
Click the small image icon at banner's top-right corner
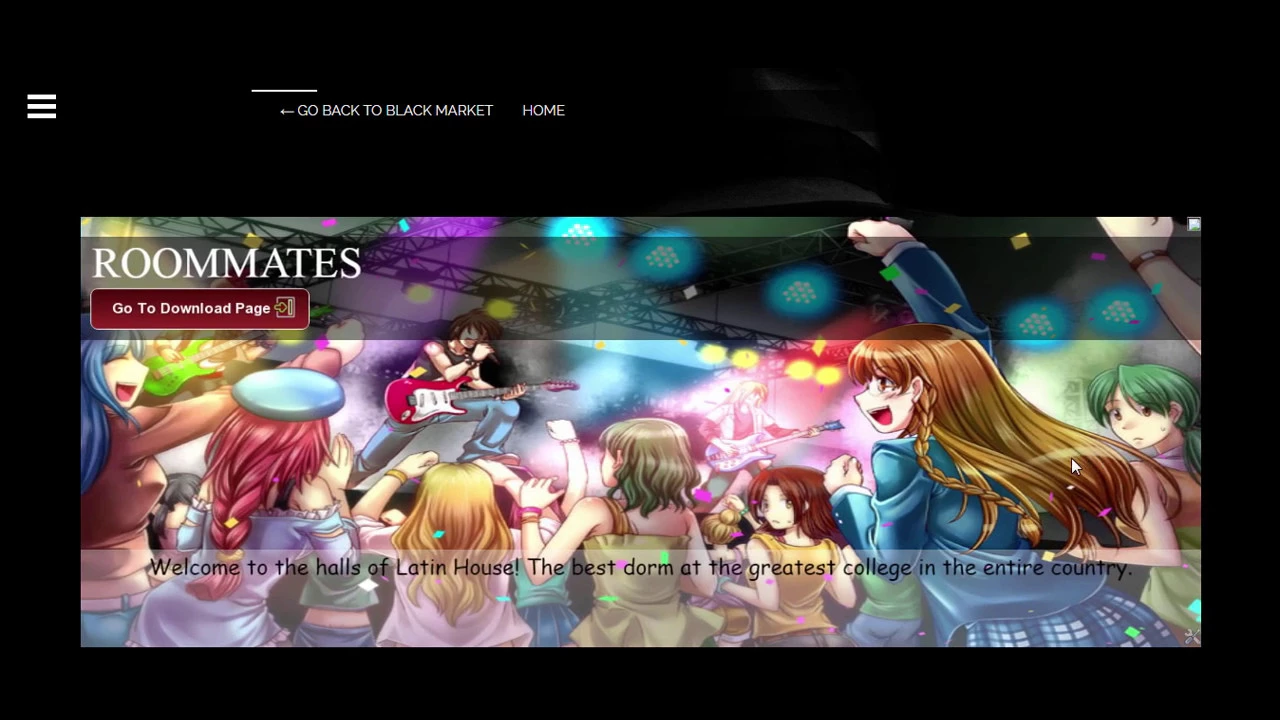point(1193,225)
